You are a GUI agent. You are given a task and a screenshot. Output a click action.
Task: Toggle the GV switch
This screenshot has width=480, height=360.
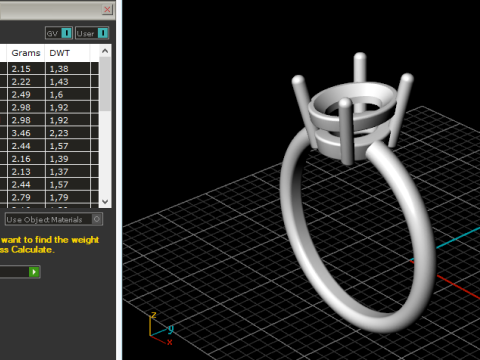tap(59, 33)
